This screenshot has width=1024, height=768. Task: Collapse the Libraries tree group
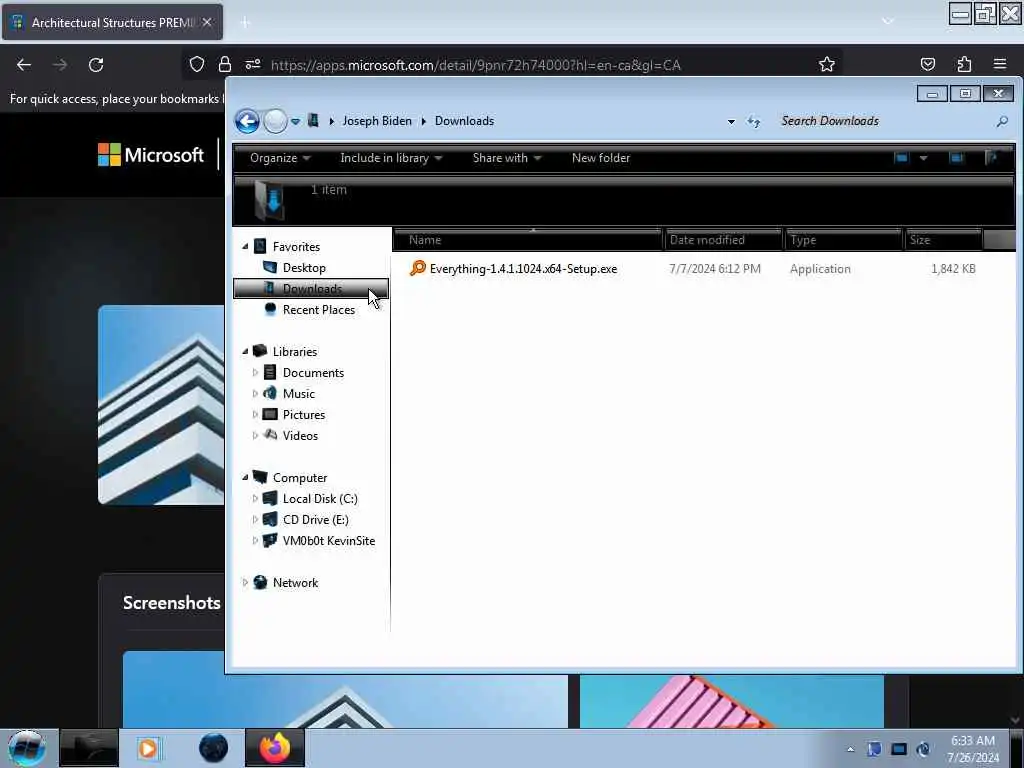(x=246, y=351)
